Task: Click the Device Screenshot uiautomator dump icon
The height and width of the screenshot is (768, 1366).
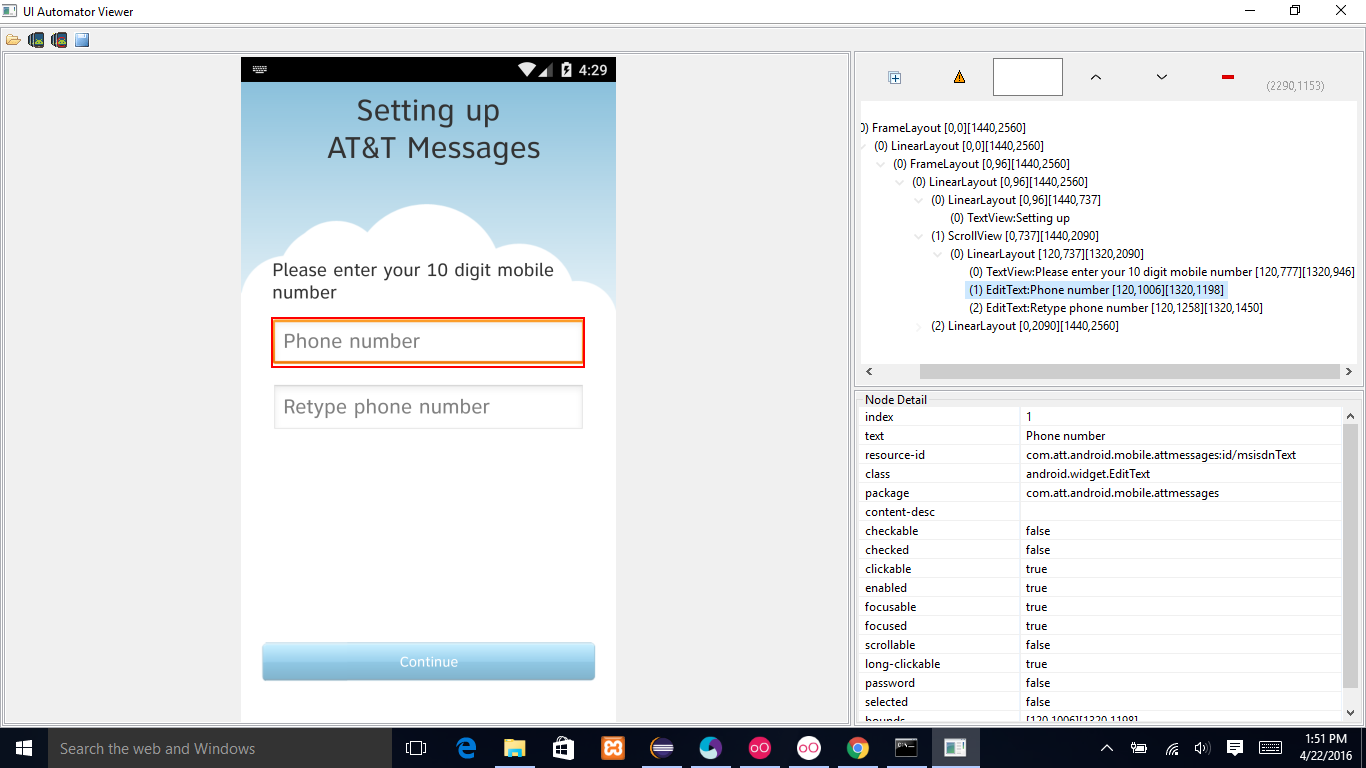Action: click(x=36, y=40)
